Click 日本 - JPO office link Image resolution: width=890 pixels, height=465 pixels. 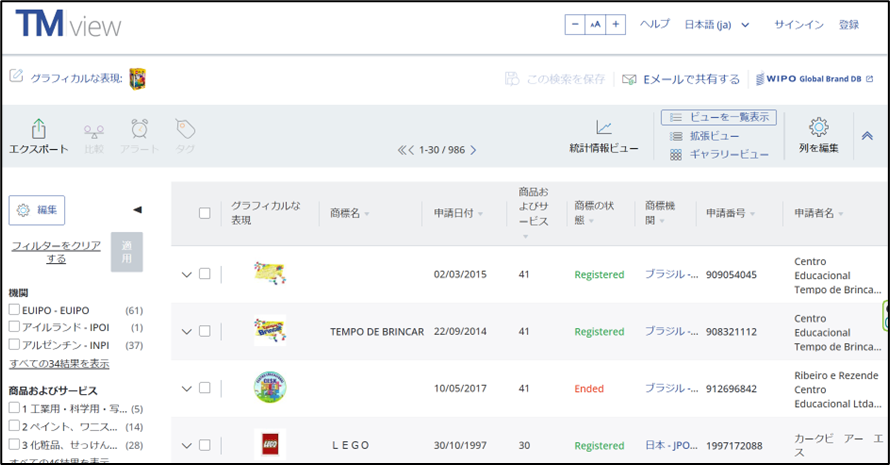pos(671,446)
